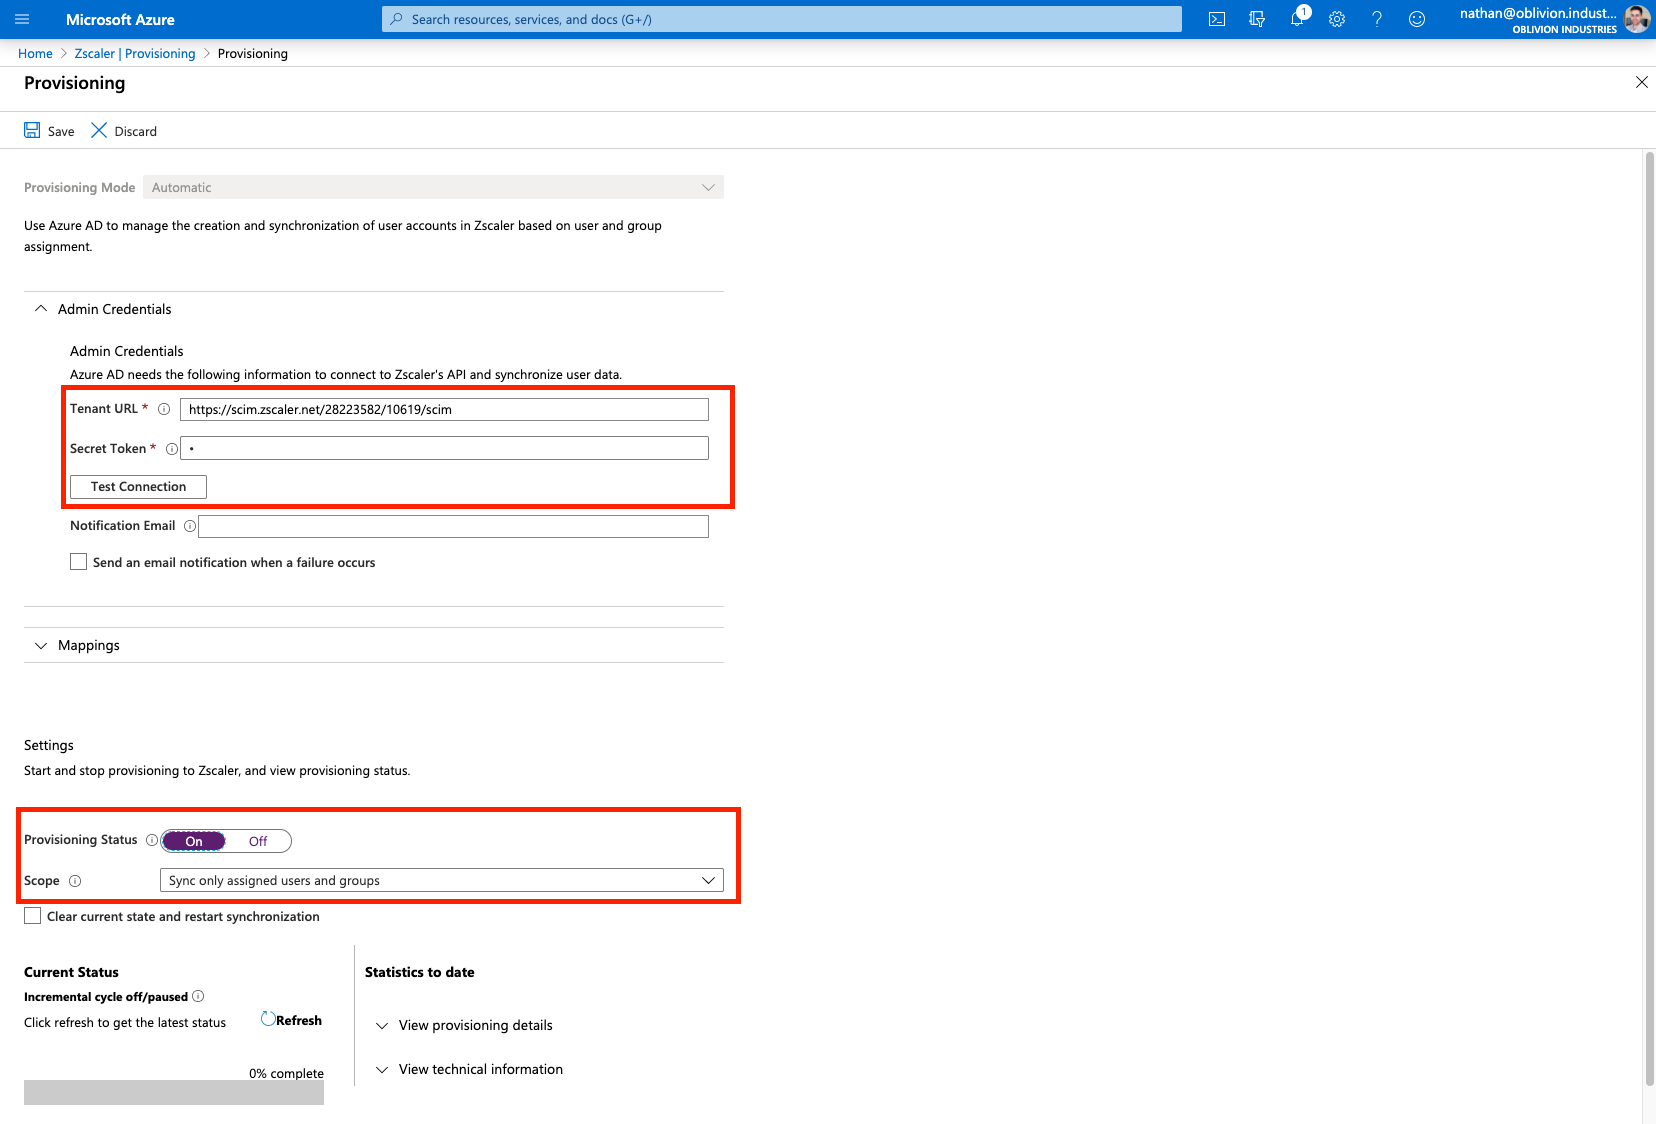
Task: Expand View provisioning details
Action: (475, 1025)
